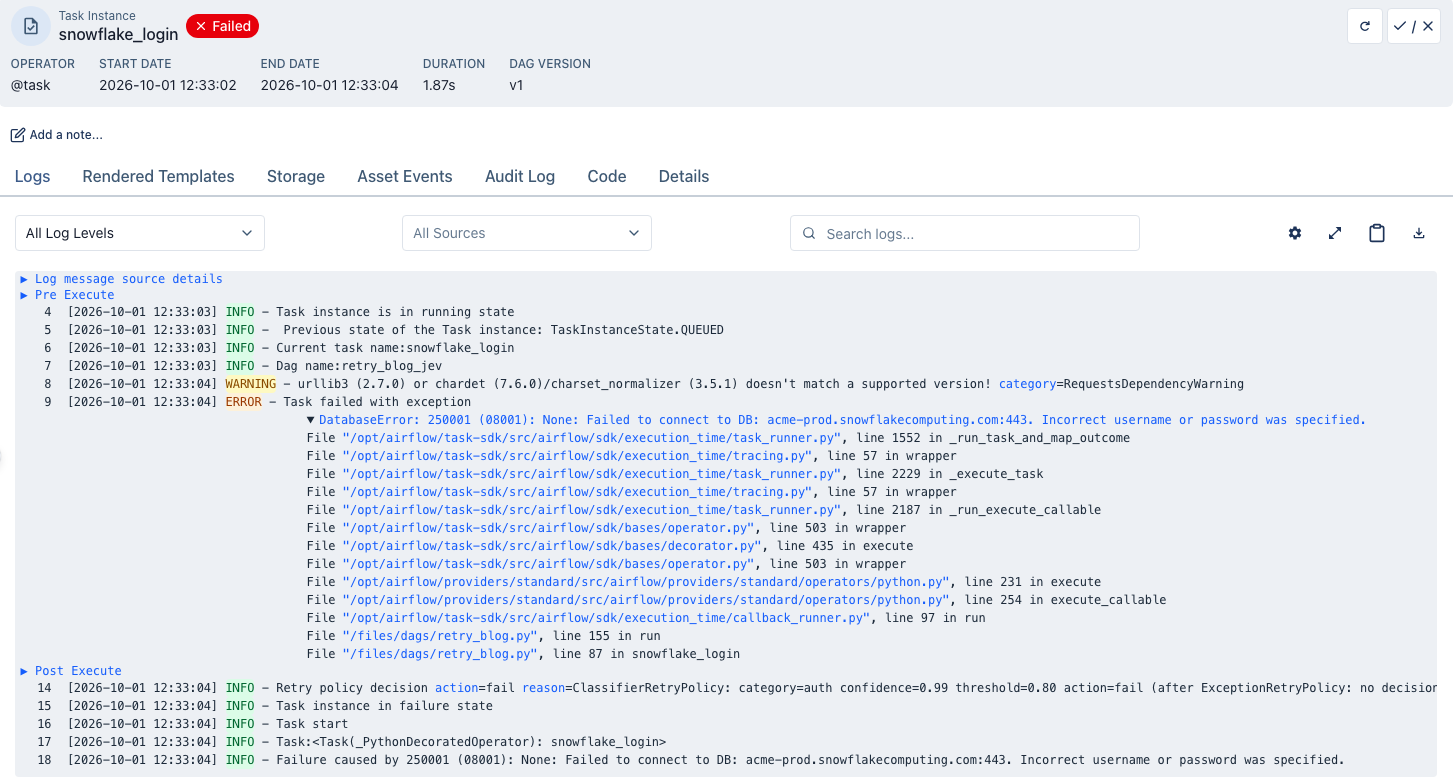Click the task instance icon beside snowflake_login

pyautogui.click(x=31, y=26)
